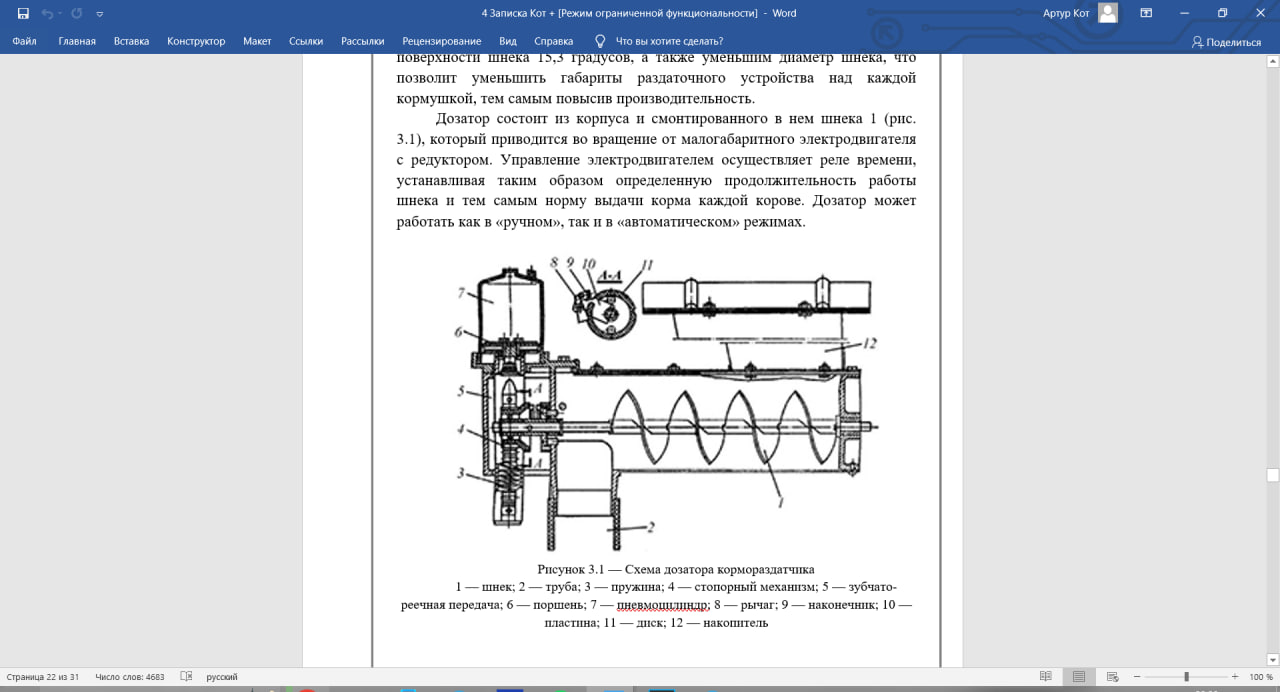Open the Макет ribbon tab
The width and height of the screenshot is (1280, 692).
click(257, 41)
